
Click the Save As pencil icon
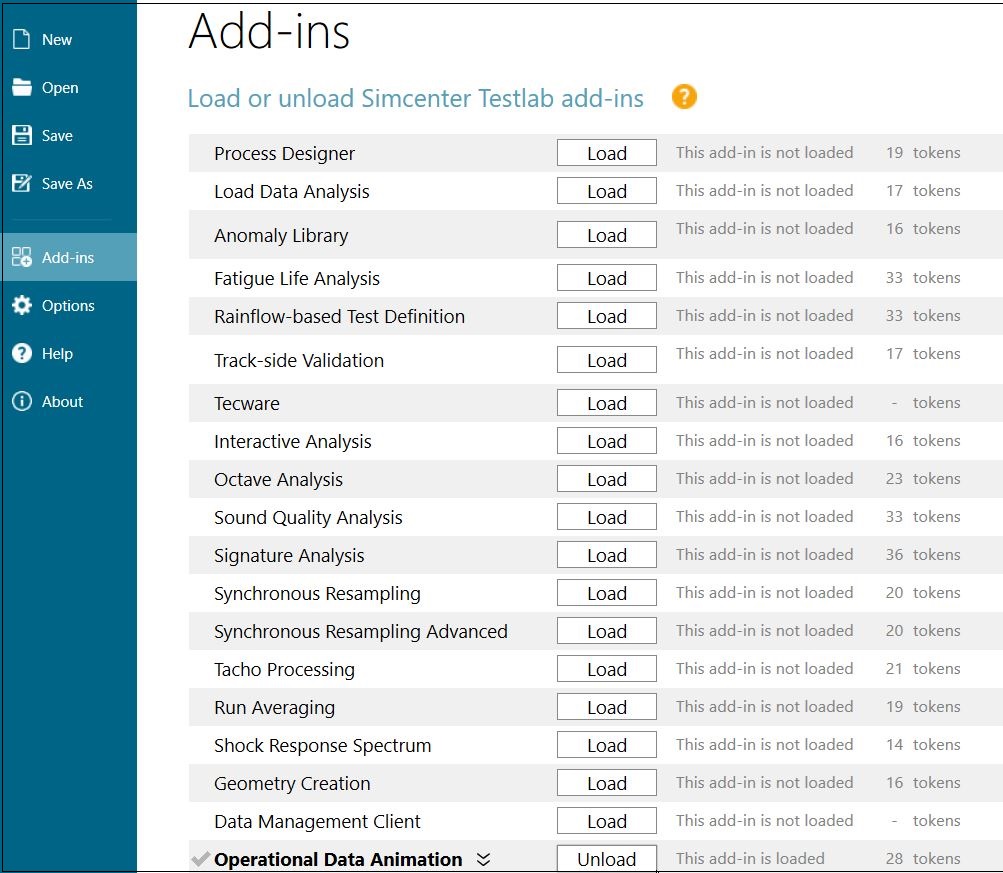tap(22, 184)
